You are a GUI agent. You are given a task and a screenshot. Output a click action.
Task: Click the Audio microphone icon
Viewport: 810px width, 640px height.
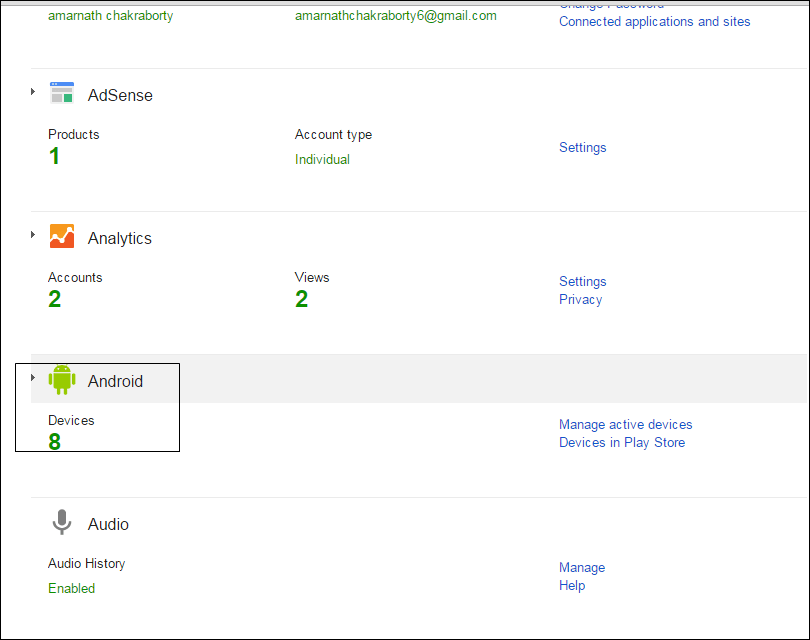(x=62, y=522)
